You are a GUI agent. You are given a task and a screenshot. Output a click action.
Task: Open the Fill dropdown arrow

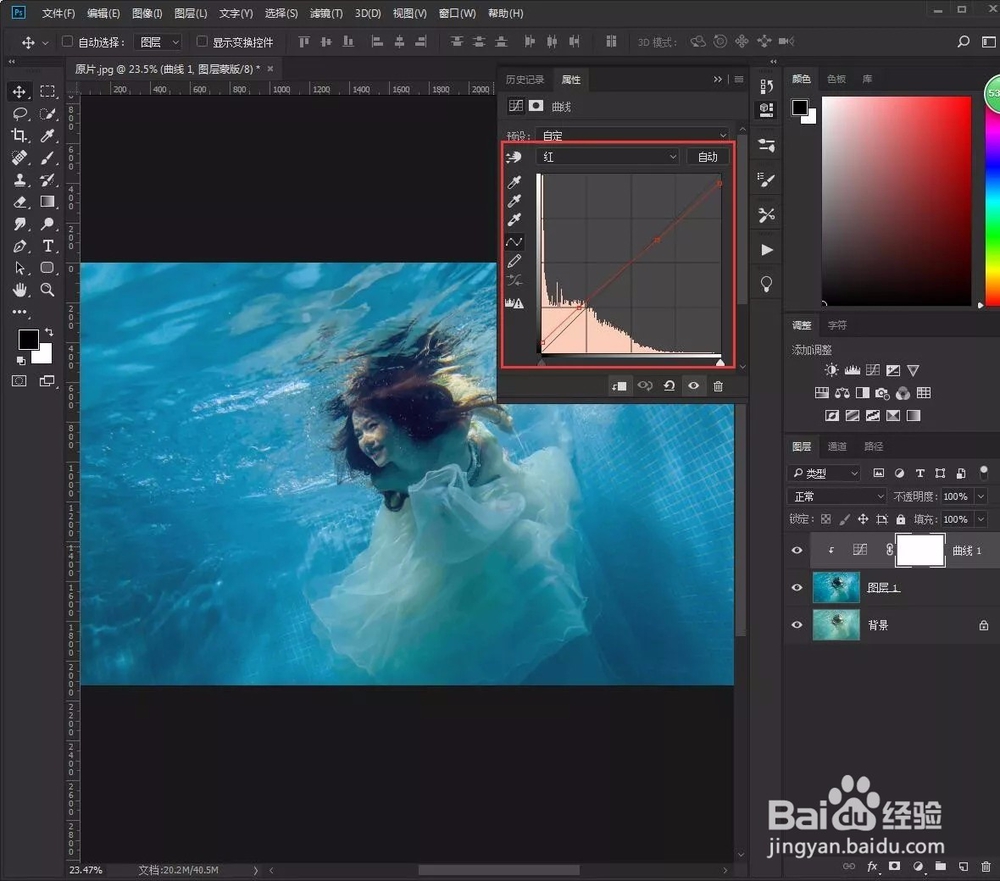[981, 519]
